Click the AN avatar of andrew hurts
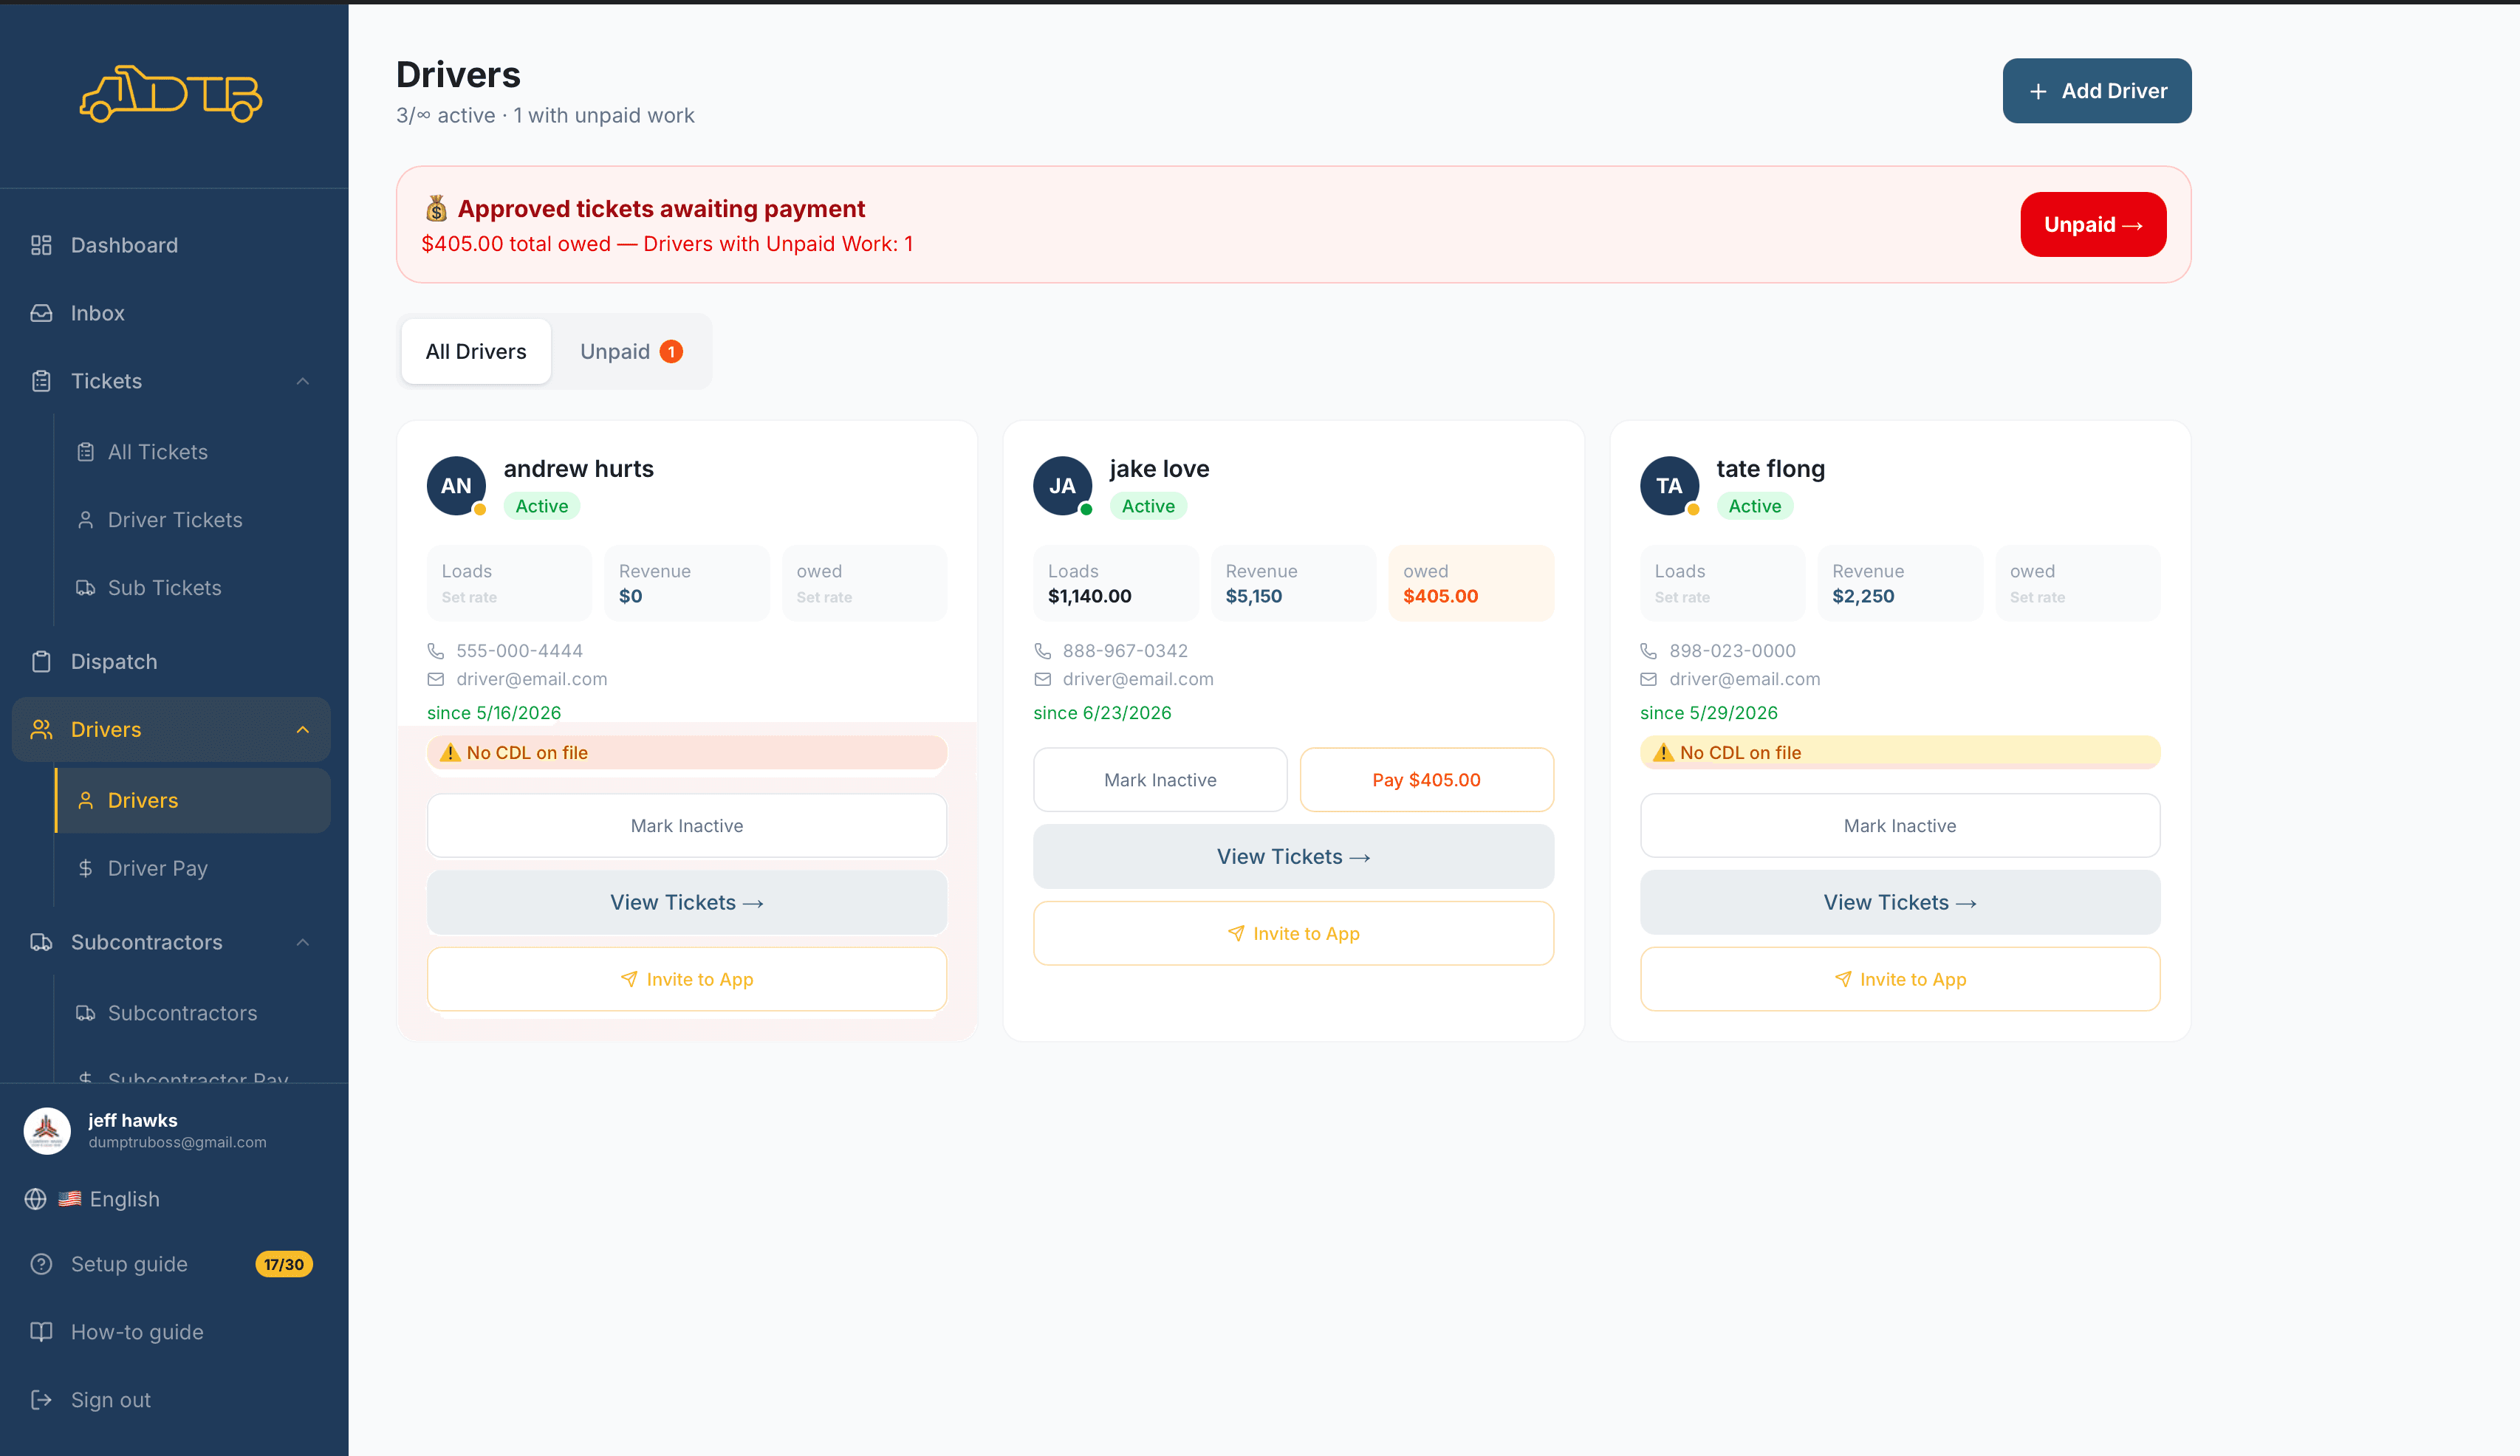 [x=456, y=486]
